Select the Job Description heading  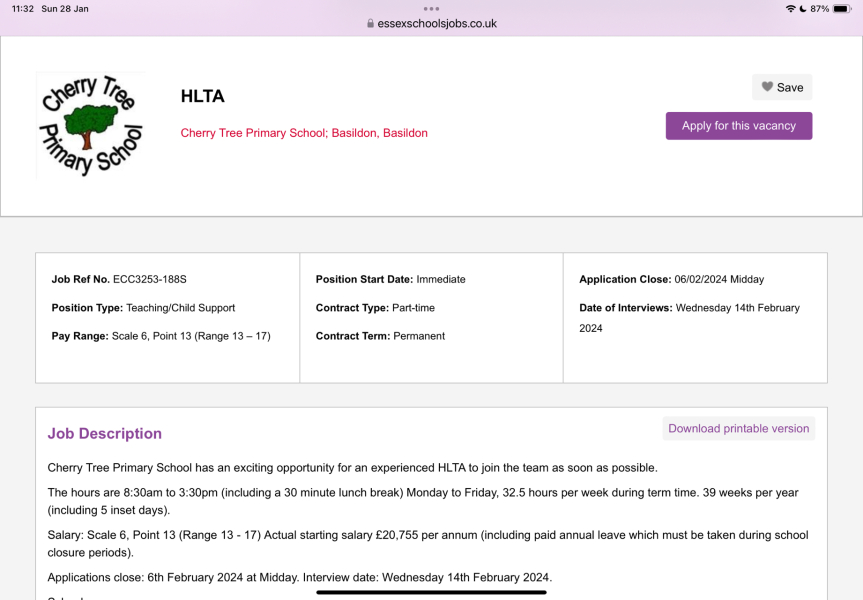[x=104, y=433]
